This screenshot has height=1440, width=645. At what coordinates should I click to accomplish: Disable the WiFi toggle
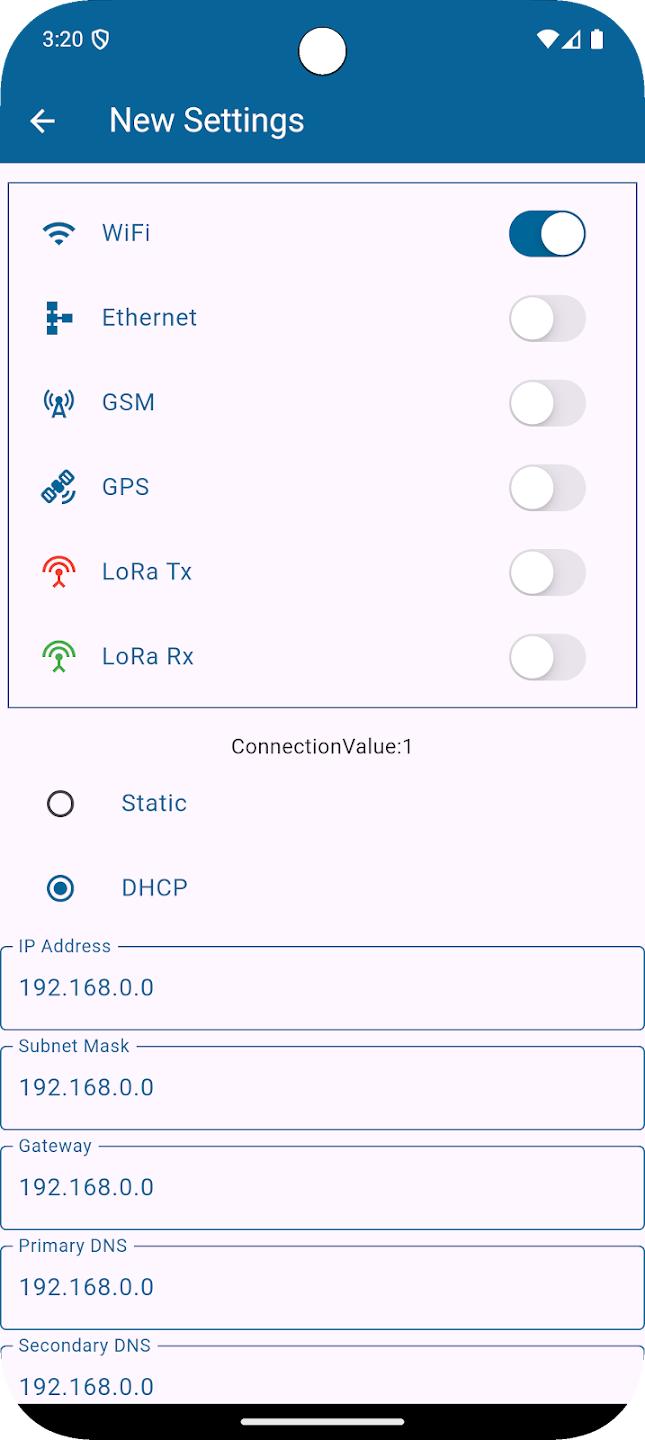pyautogui.click(x=547, y=232)
